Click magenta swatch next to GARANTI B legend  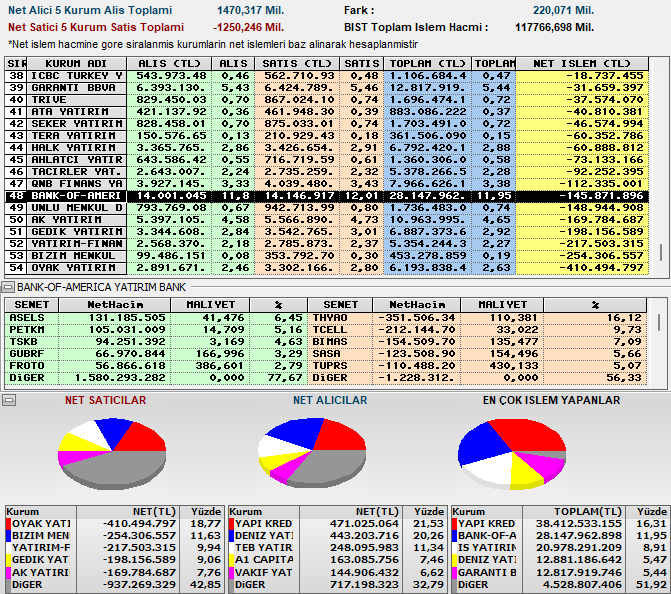[x=454, y=573]
